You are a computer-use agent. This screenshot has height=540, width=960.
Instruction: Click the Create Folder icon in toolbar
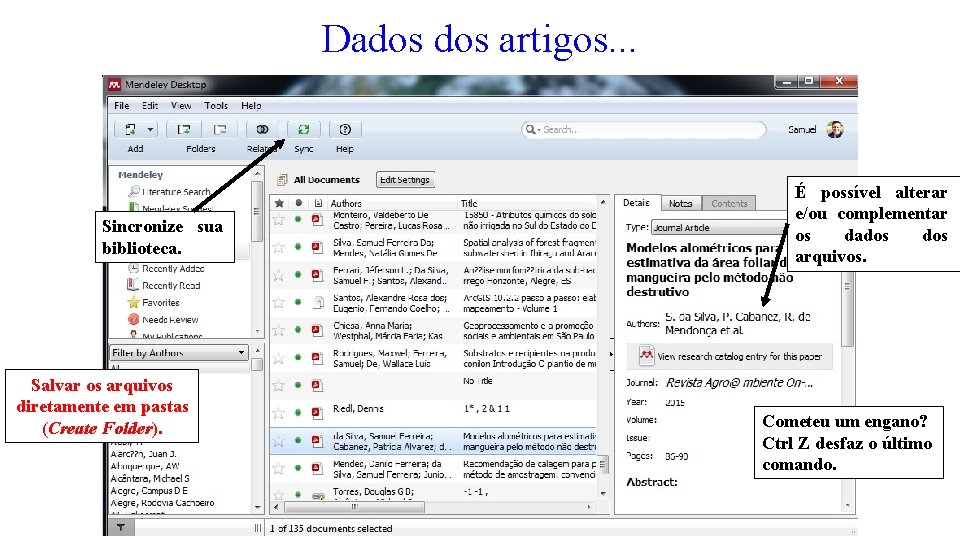[184, 129]
